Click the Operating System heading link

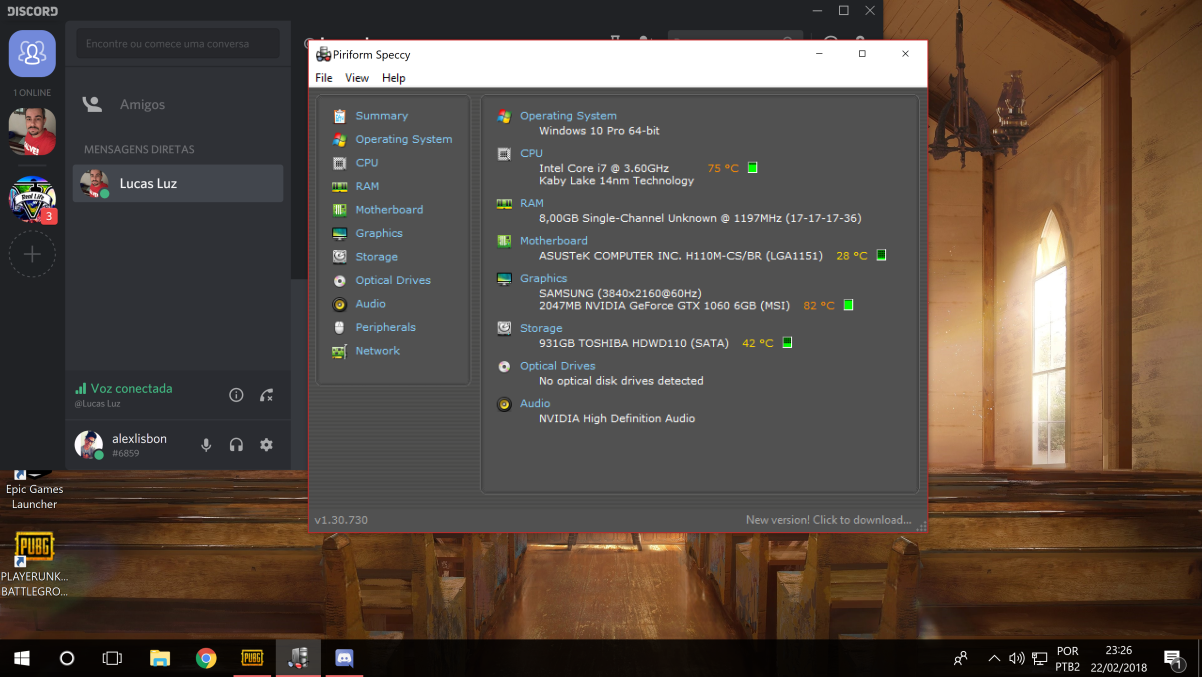pos(568,116)
